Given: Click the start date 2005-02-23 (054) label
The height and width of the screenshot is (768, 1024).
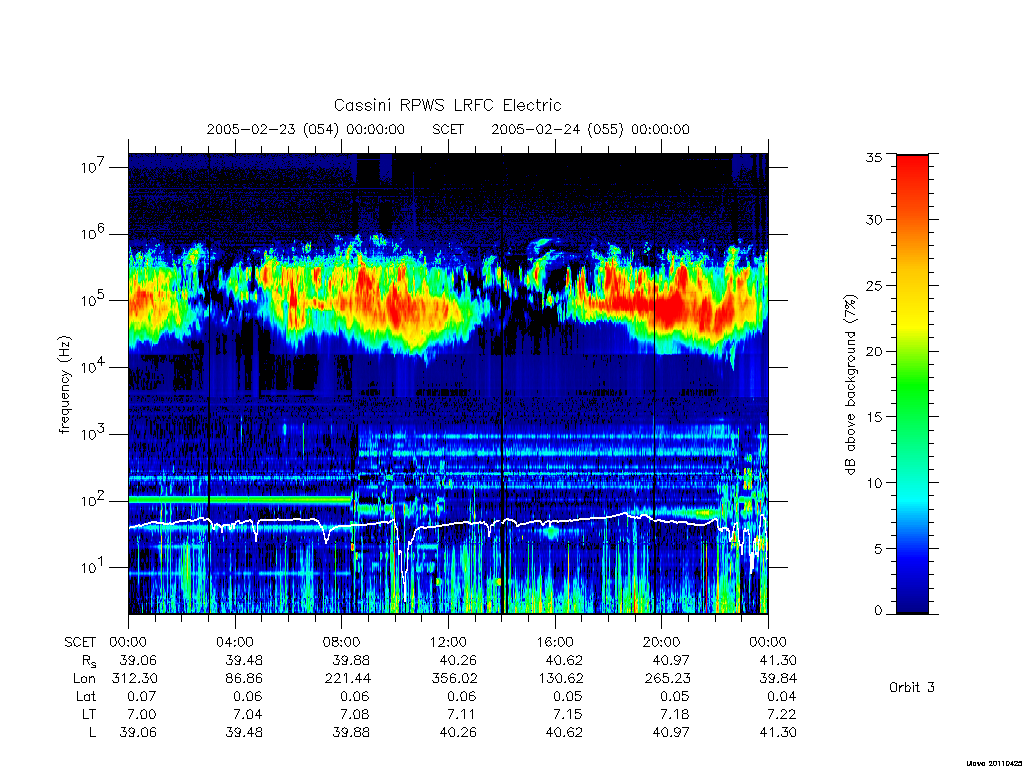Looking at the screenshot, I should tap(272, 129).
